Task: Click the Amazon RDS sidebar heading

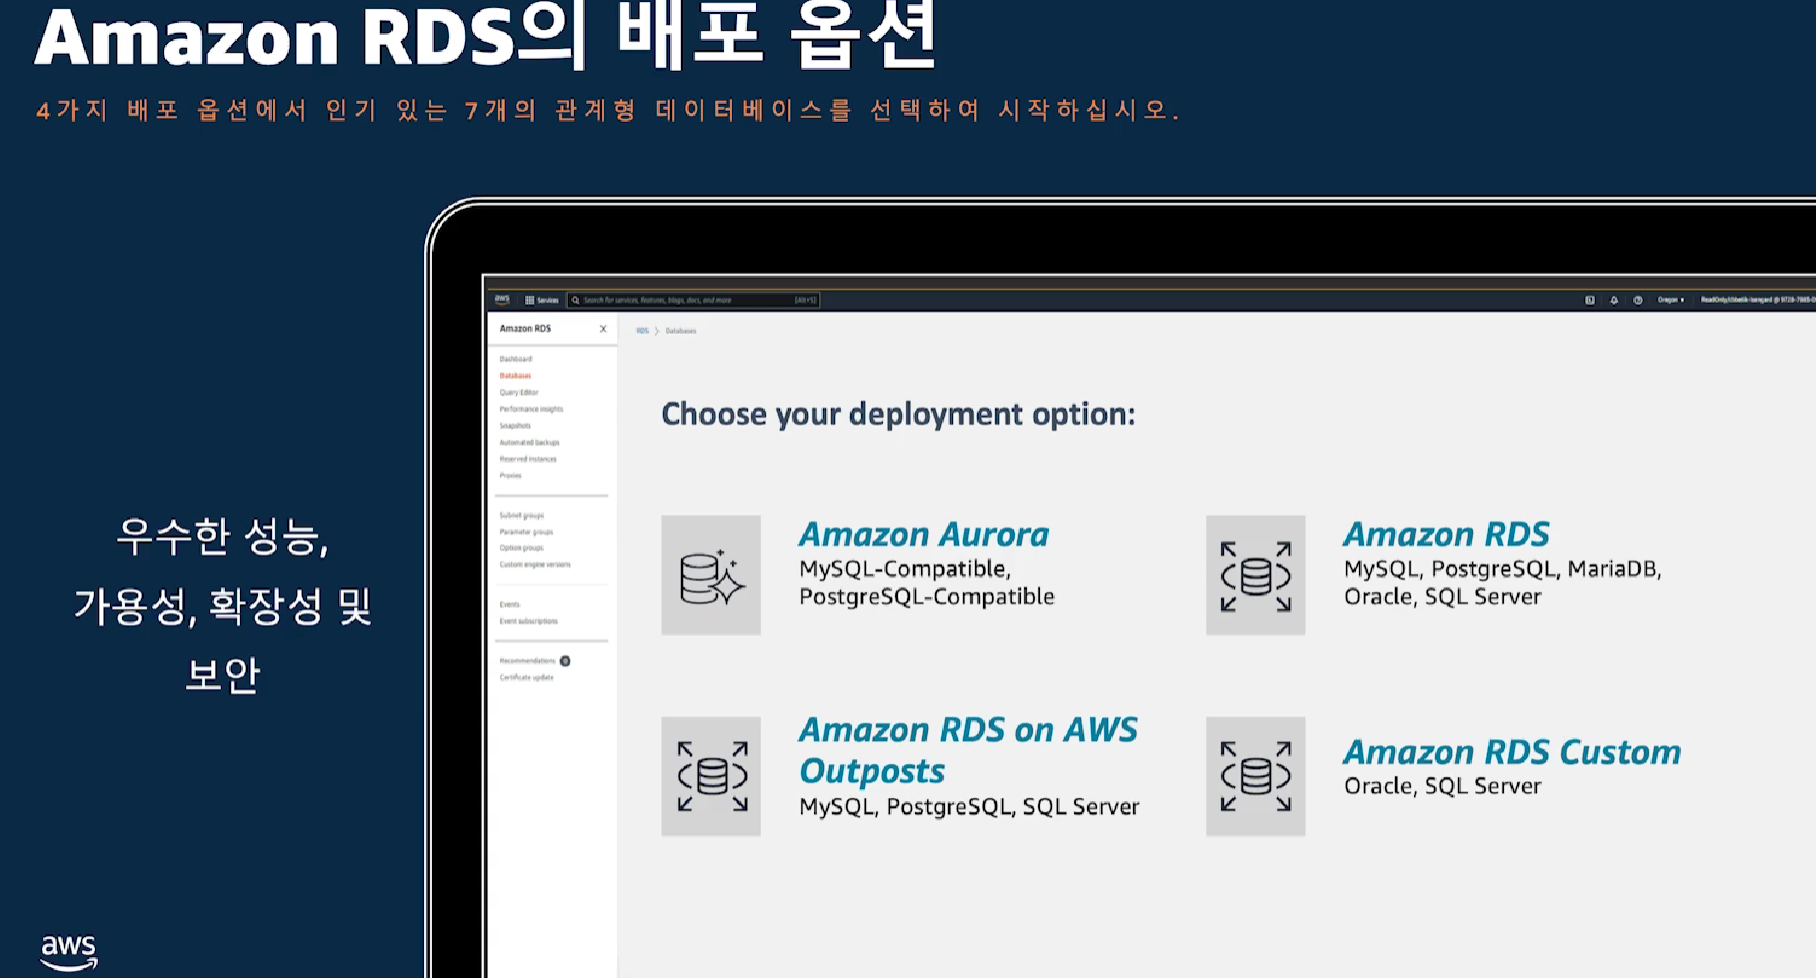Action: click(x=525, y=328)
